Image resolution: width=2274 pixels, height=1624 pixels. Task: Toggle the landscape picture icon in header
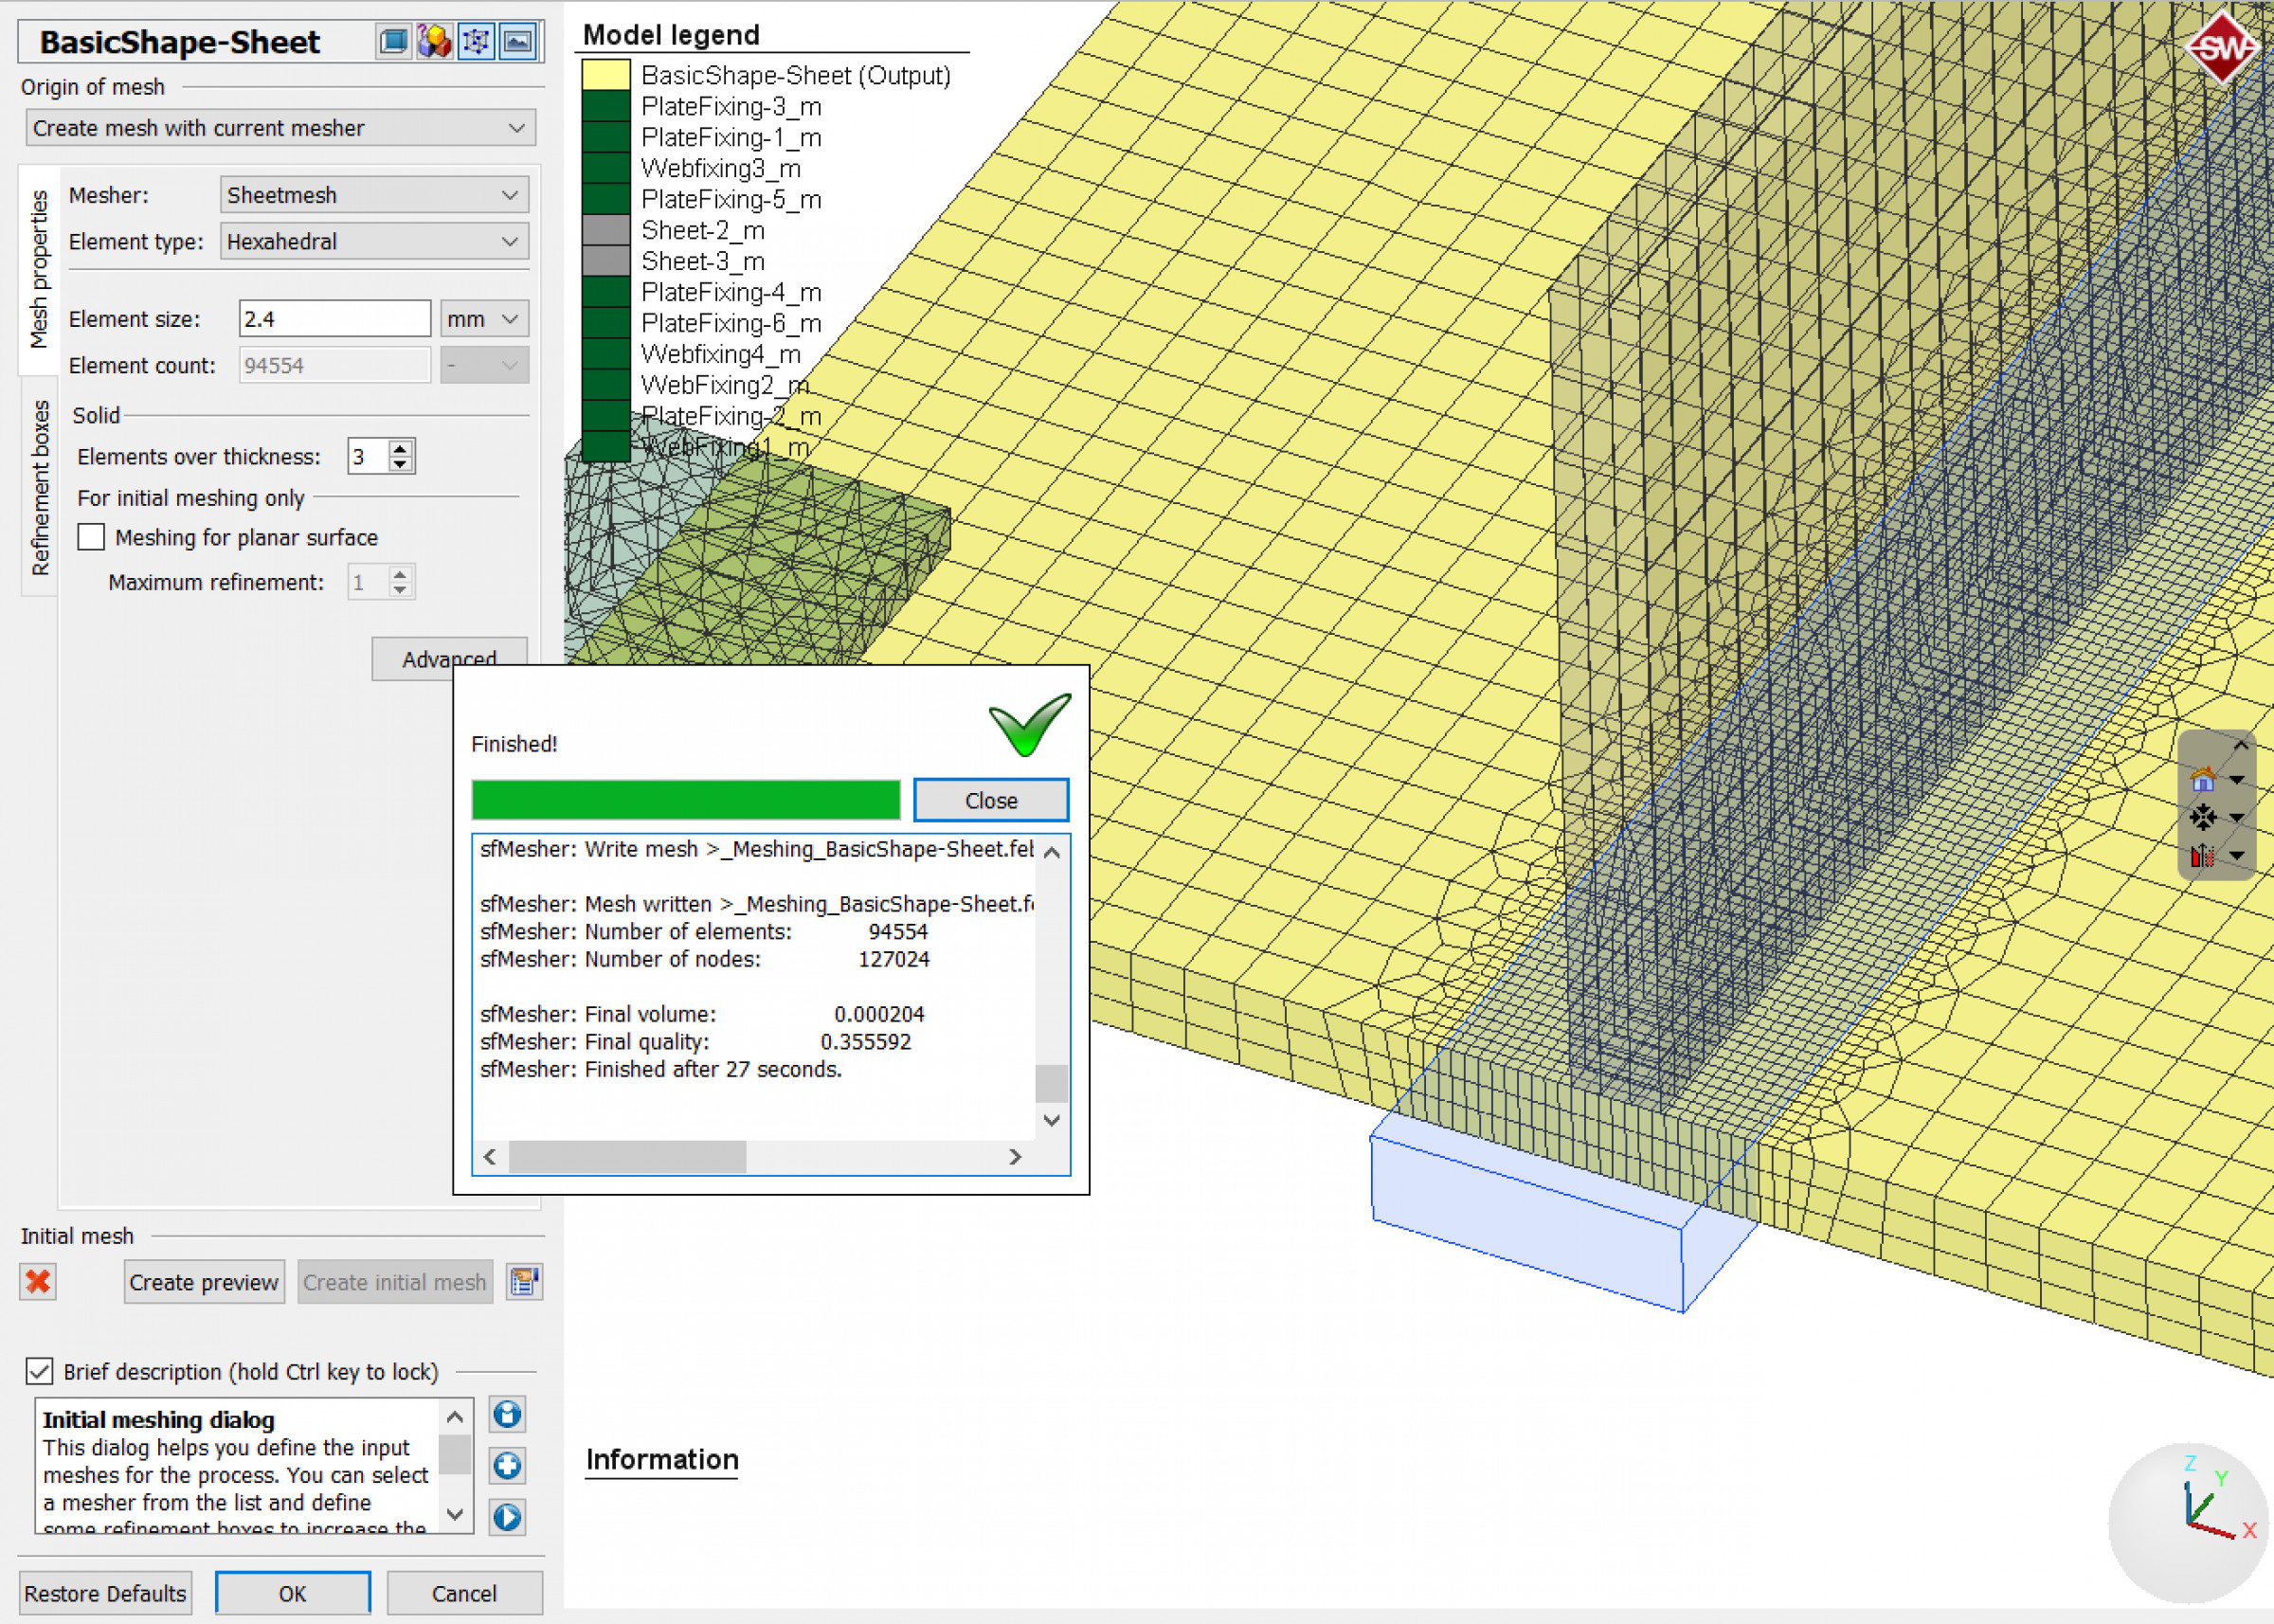pyautogui.click(x=518, y=42)
